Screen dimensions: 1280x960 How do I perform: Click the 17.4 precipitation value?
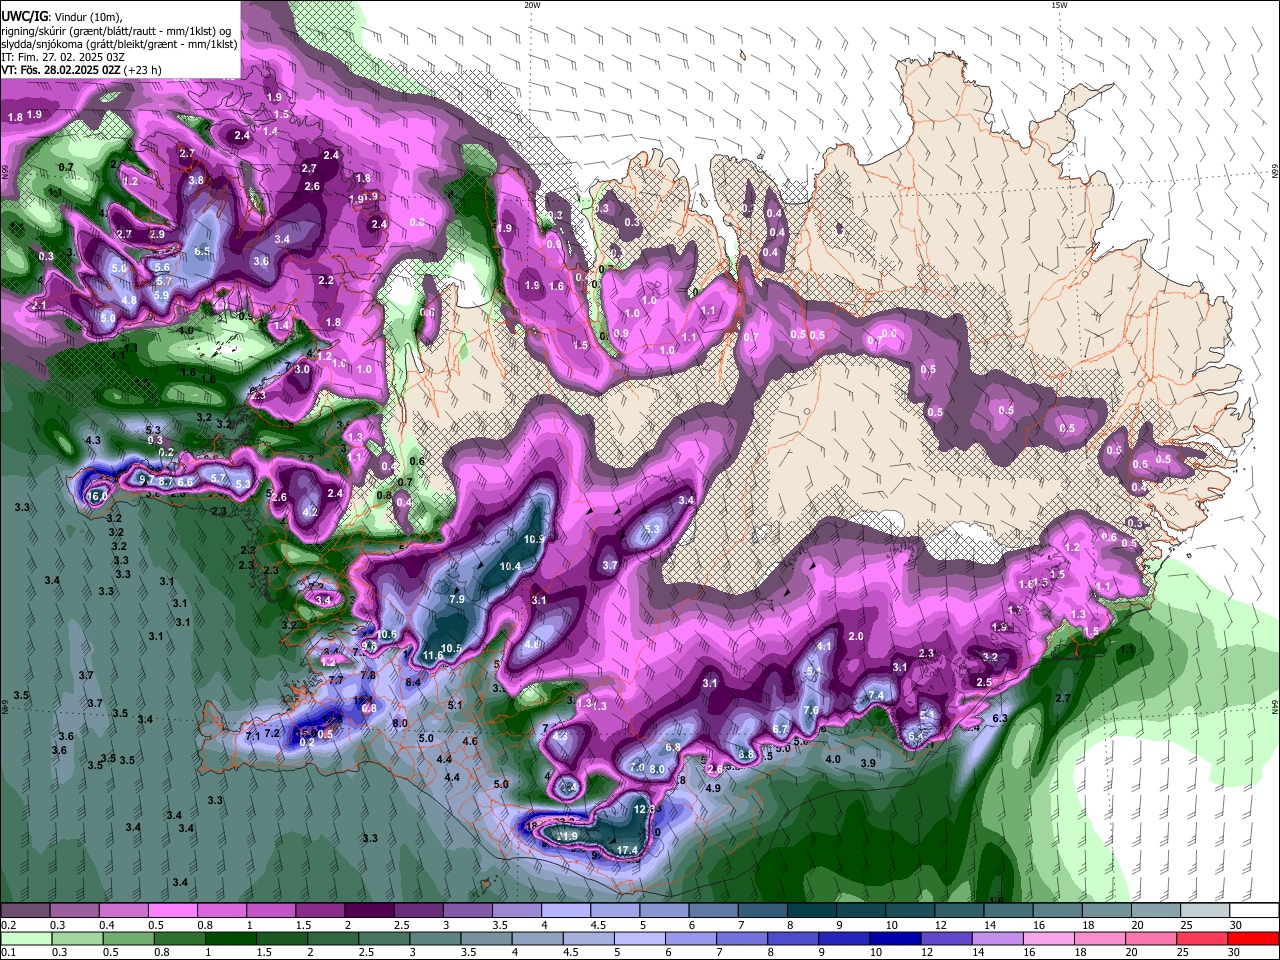coord(627,850)
